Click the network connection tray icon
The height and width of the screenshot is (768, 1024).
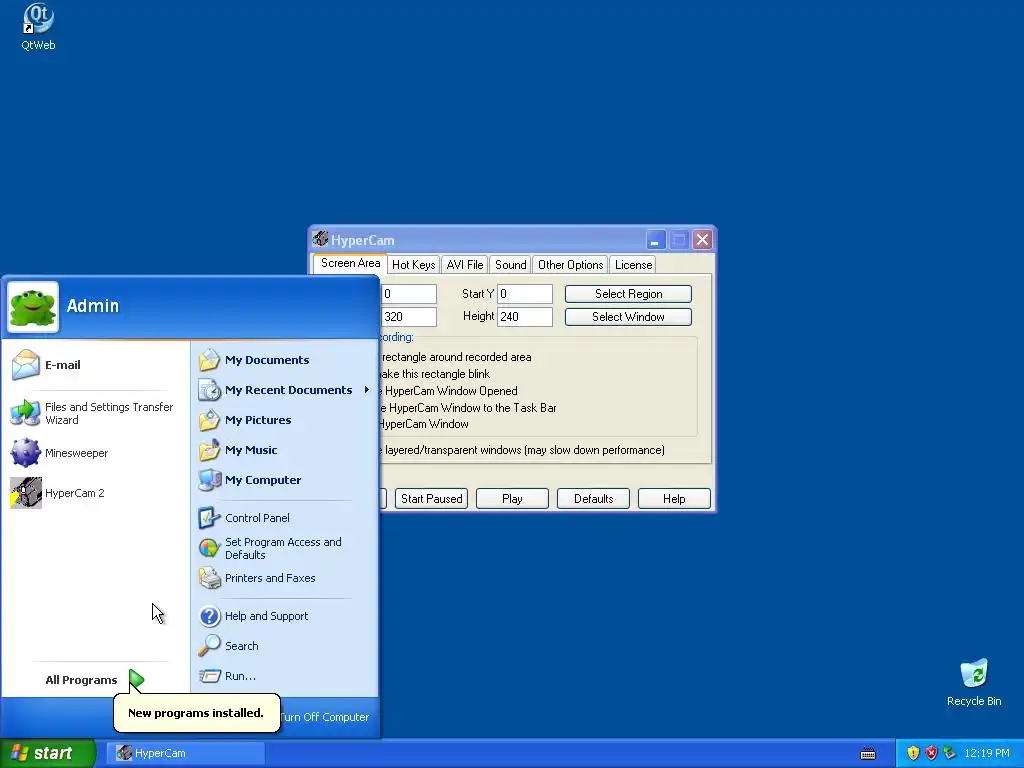(x=950, y=753)
